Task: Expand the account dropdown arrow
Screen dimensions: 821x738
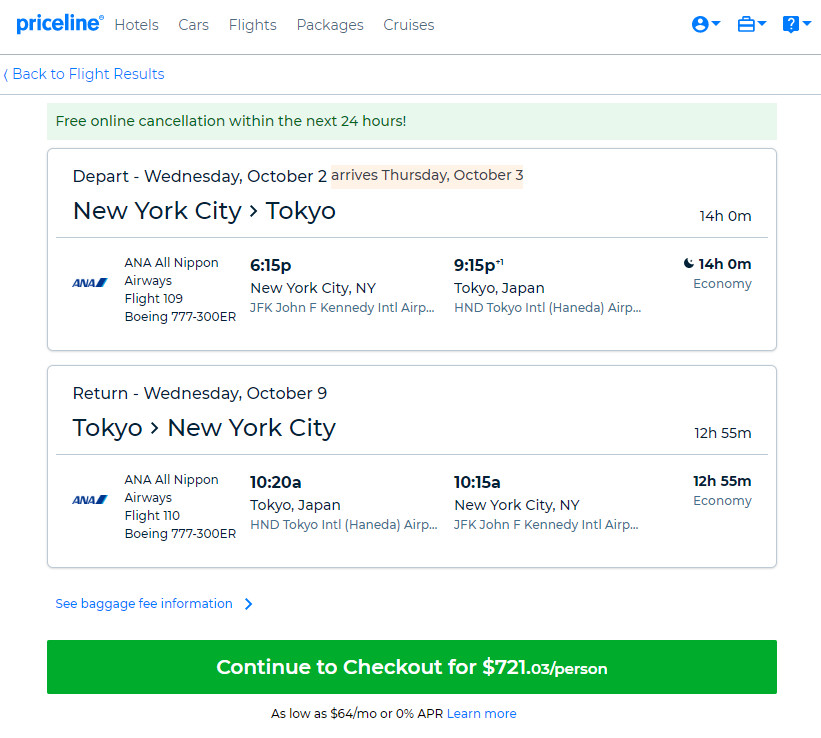Action: click(x=716, y=23)
